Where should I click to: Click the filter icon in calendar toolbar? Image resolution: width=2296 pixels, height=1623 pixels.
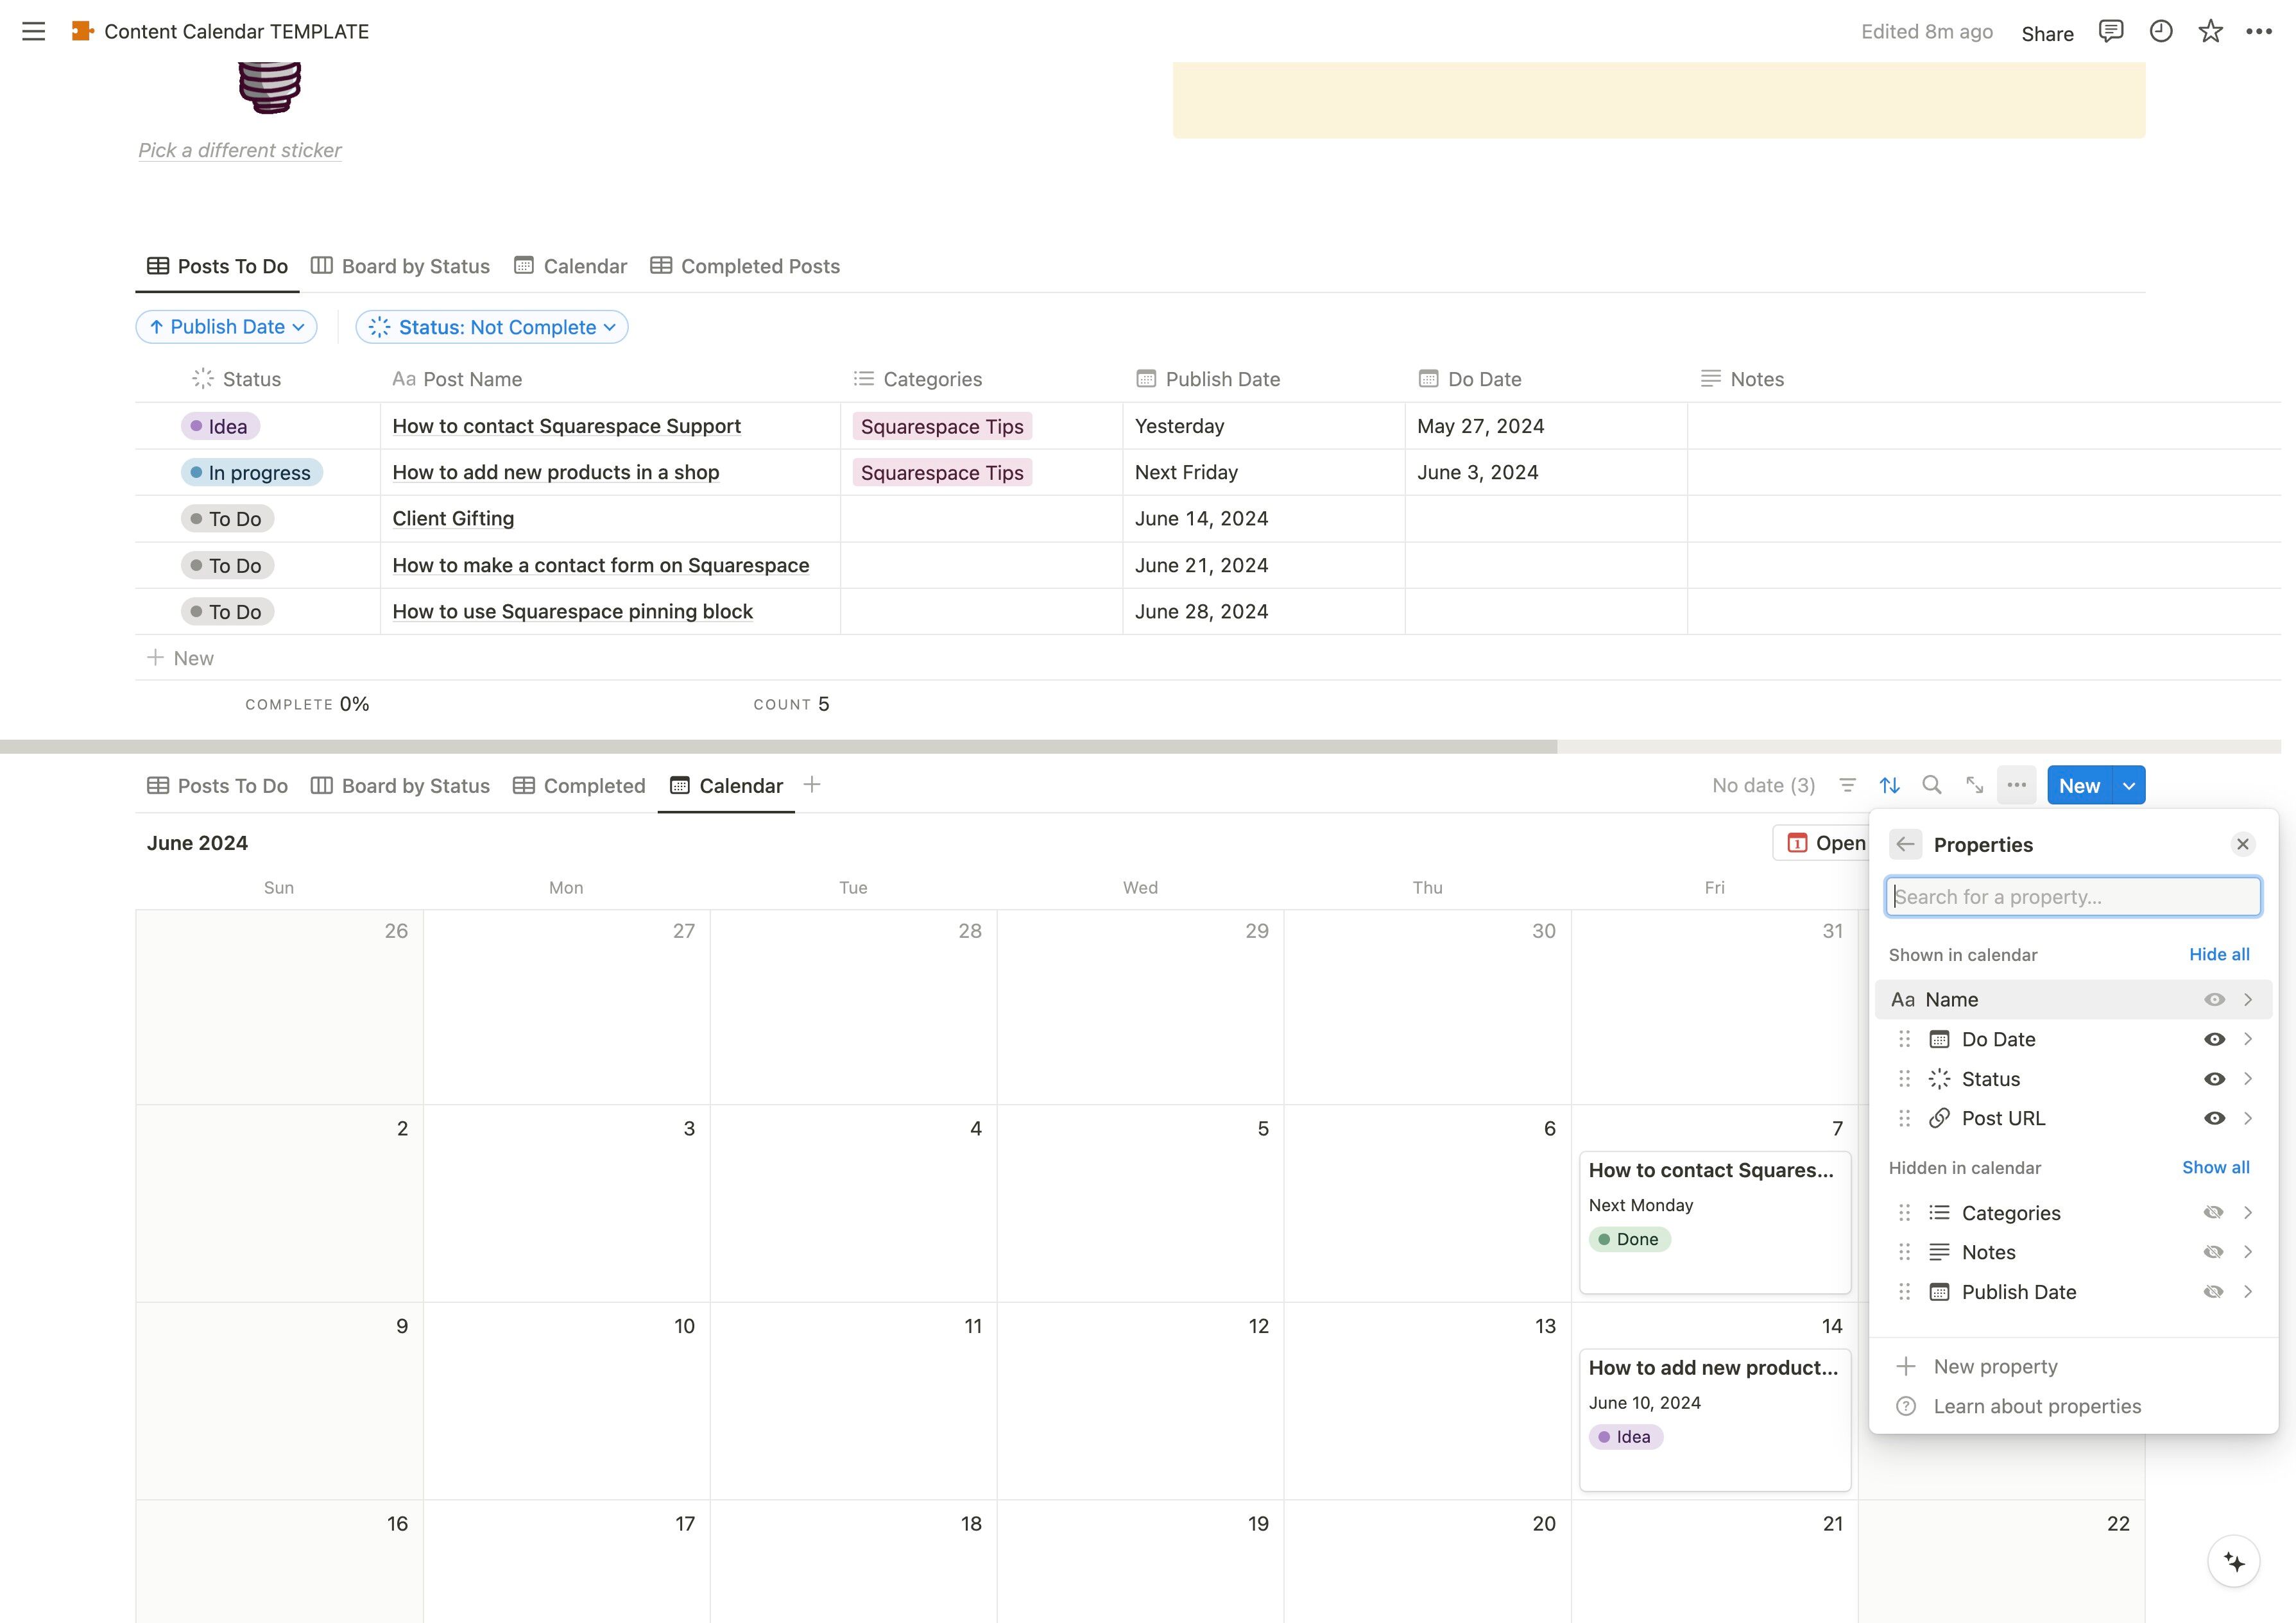[x=1847, y=786]
